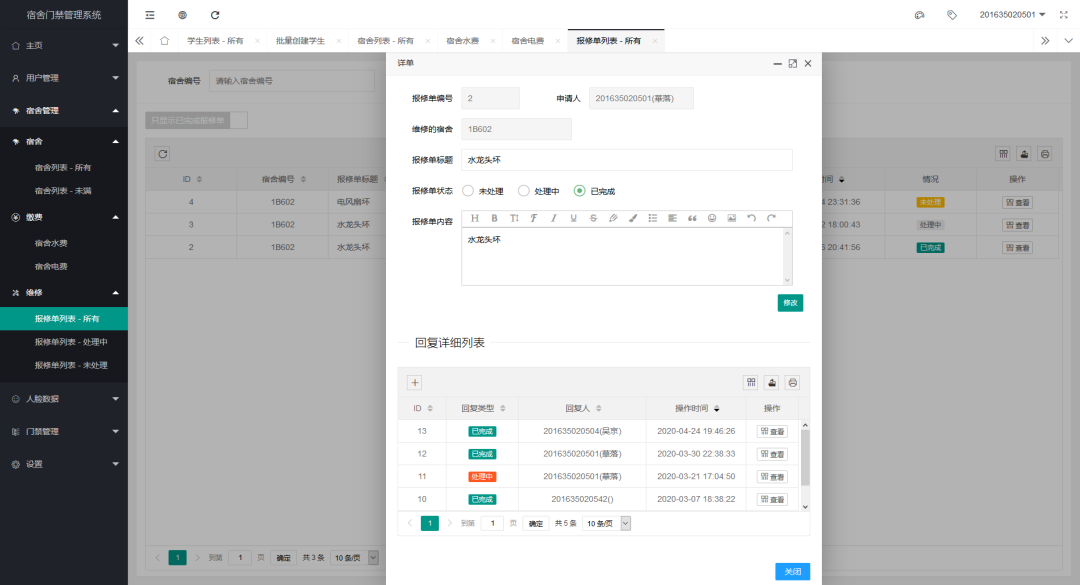Click the blue 关闭 button
1080x585 pixels.
coord(792,571)
